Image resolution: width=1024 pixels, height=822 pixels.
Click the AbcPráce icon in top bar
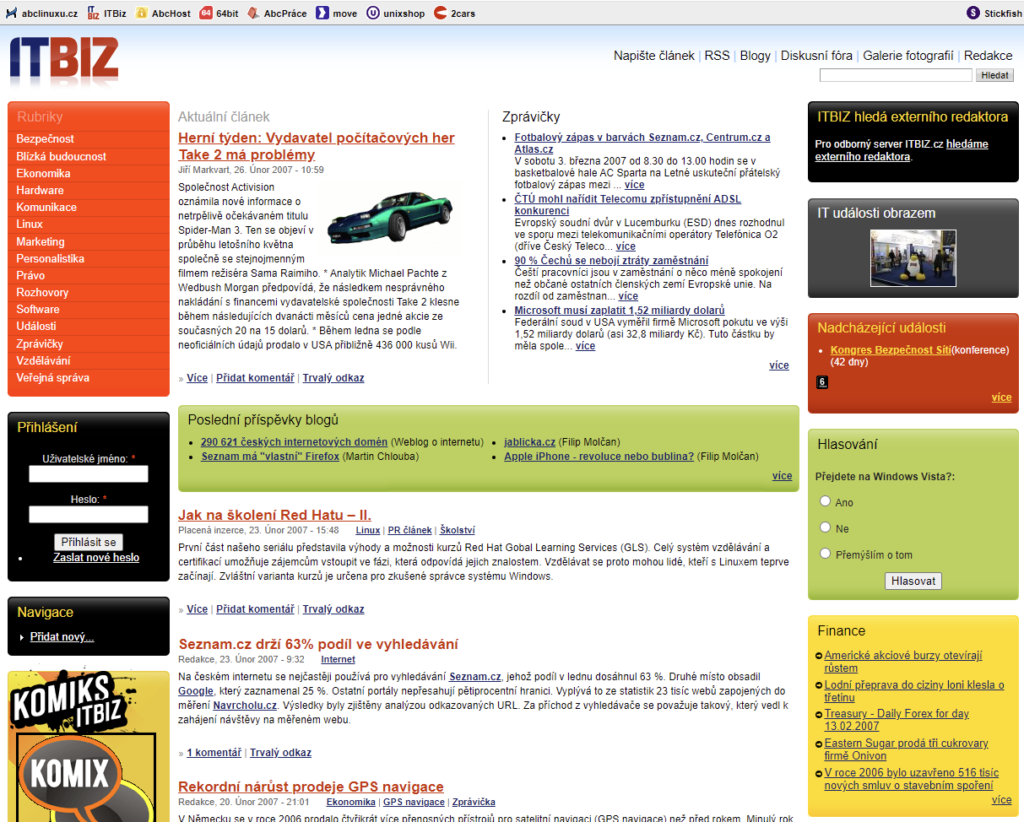coord(254,13)
